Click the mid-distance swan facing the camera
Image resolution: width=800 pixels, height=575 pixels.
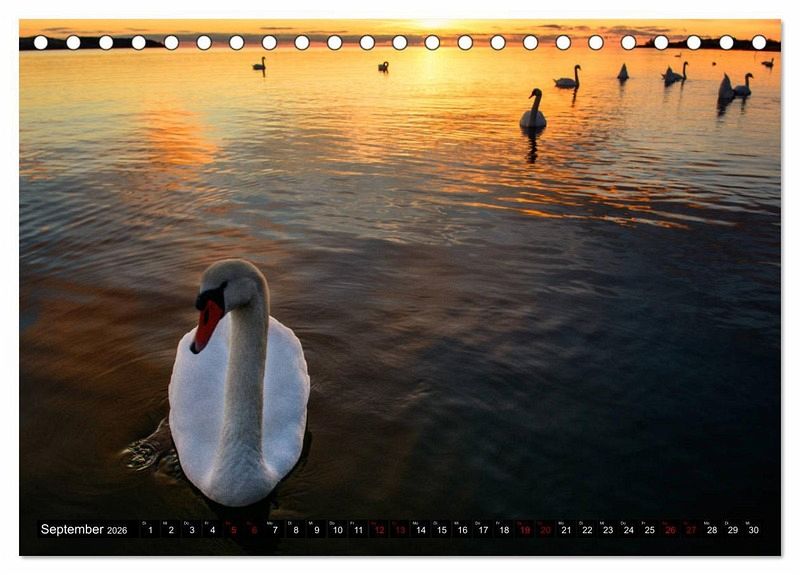pos(533,111)
